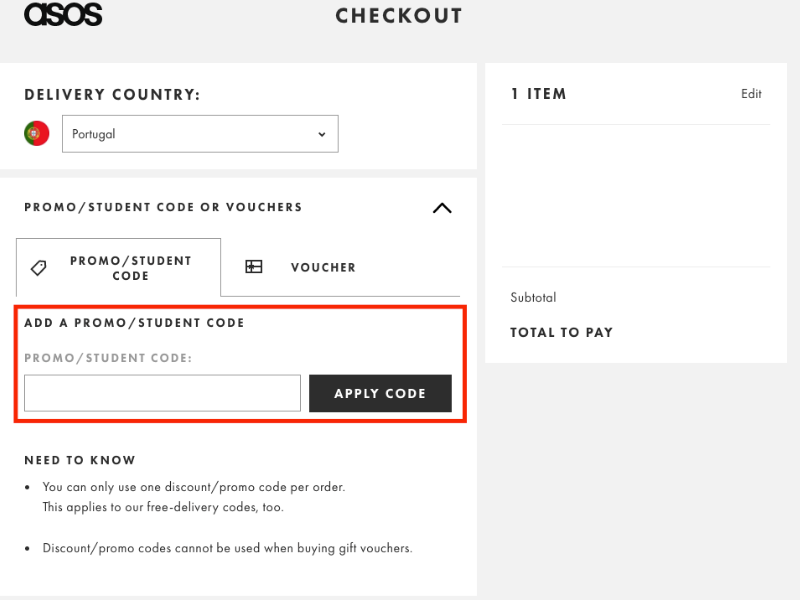Click the Promo/Student Code or Vouchers heading
This screenshot has width=800, height=600.
pyautogui.click(x=163, y=207)
